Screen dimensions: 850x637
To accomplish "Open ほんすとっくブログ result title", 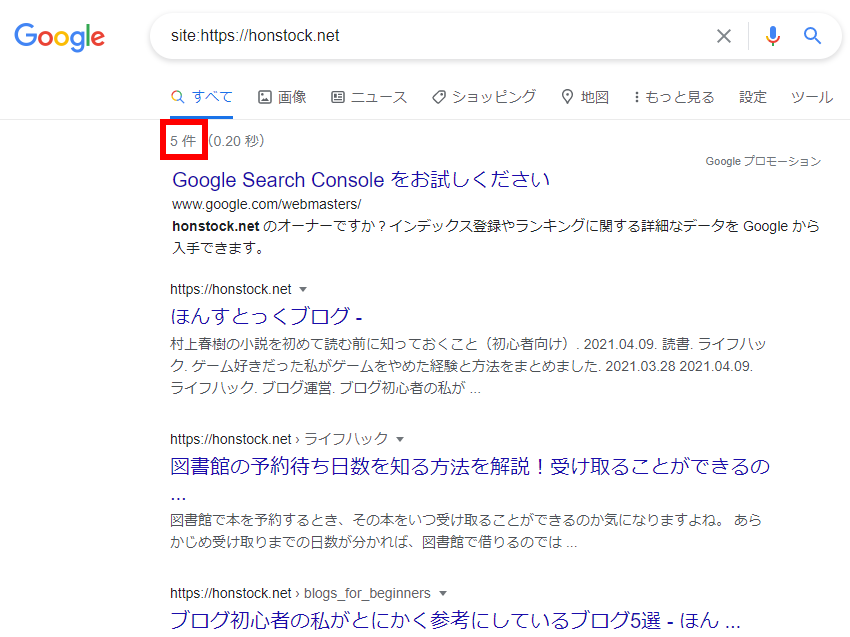I will (266, 316).
